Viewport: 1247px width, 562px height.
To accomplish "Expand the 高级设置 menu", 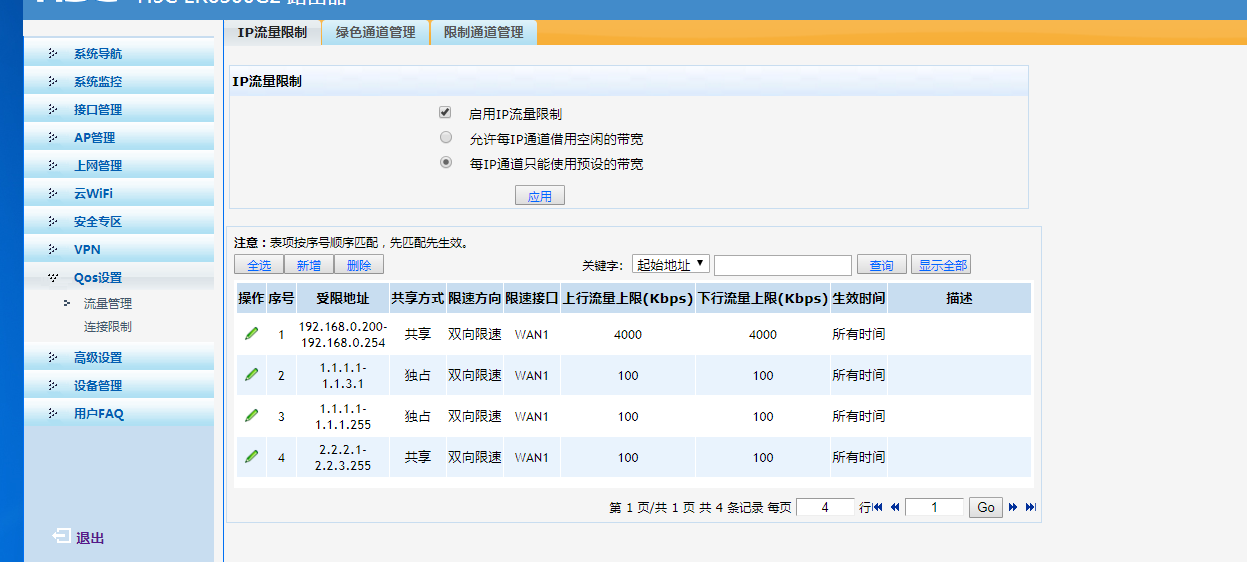I will click(x=119, y=358).
